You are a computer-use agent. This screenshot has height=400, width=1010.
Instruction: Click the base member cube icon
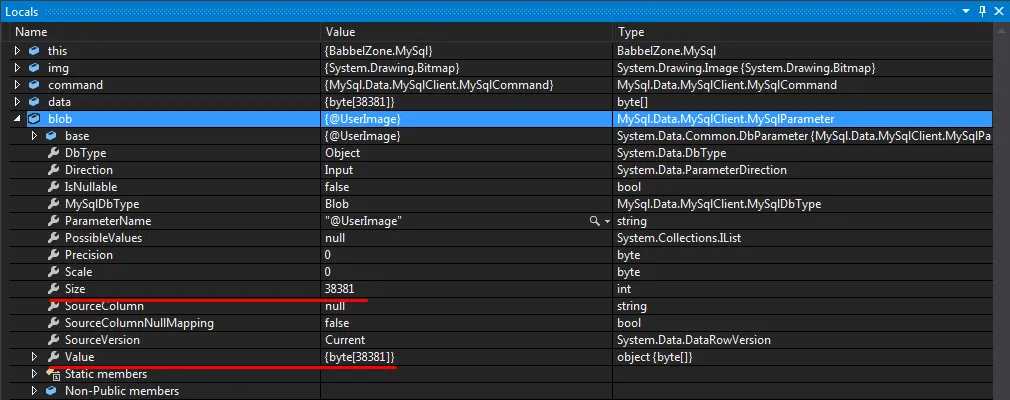pos(52,136)
